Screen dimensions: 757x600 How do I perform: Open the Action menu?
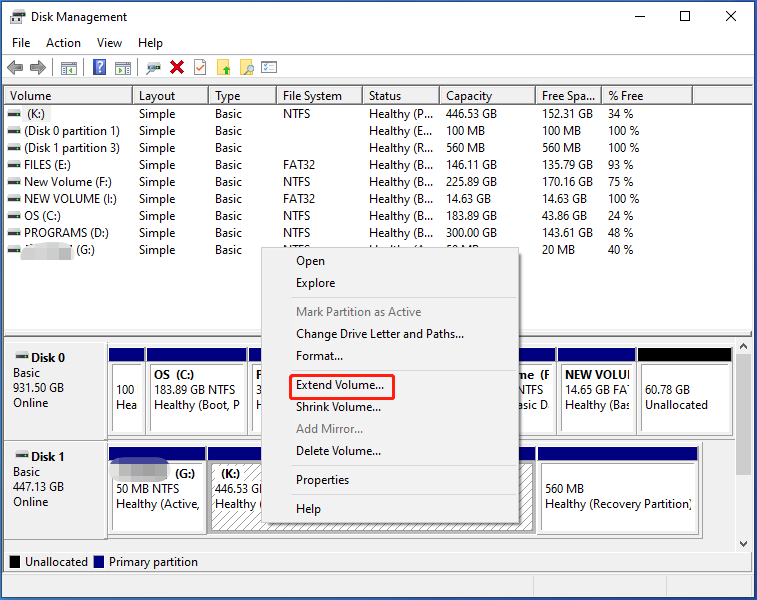coord(63,43)
